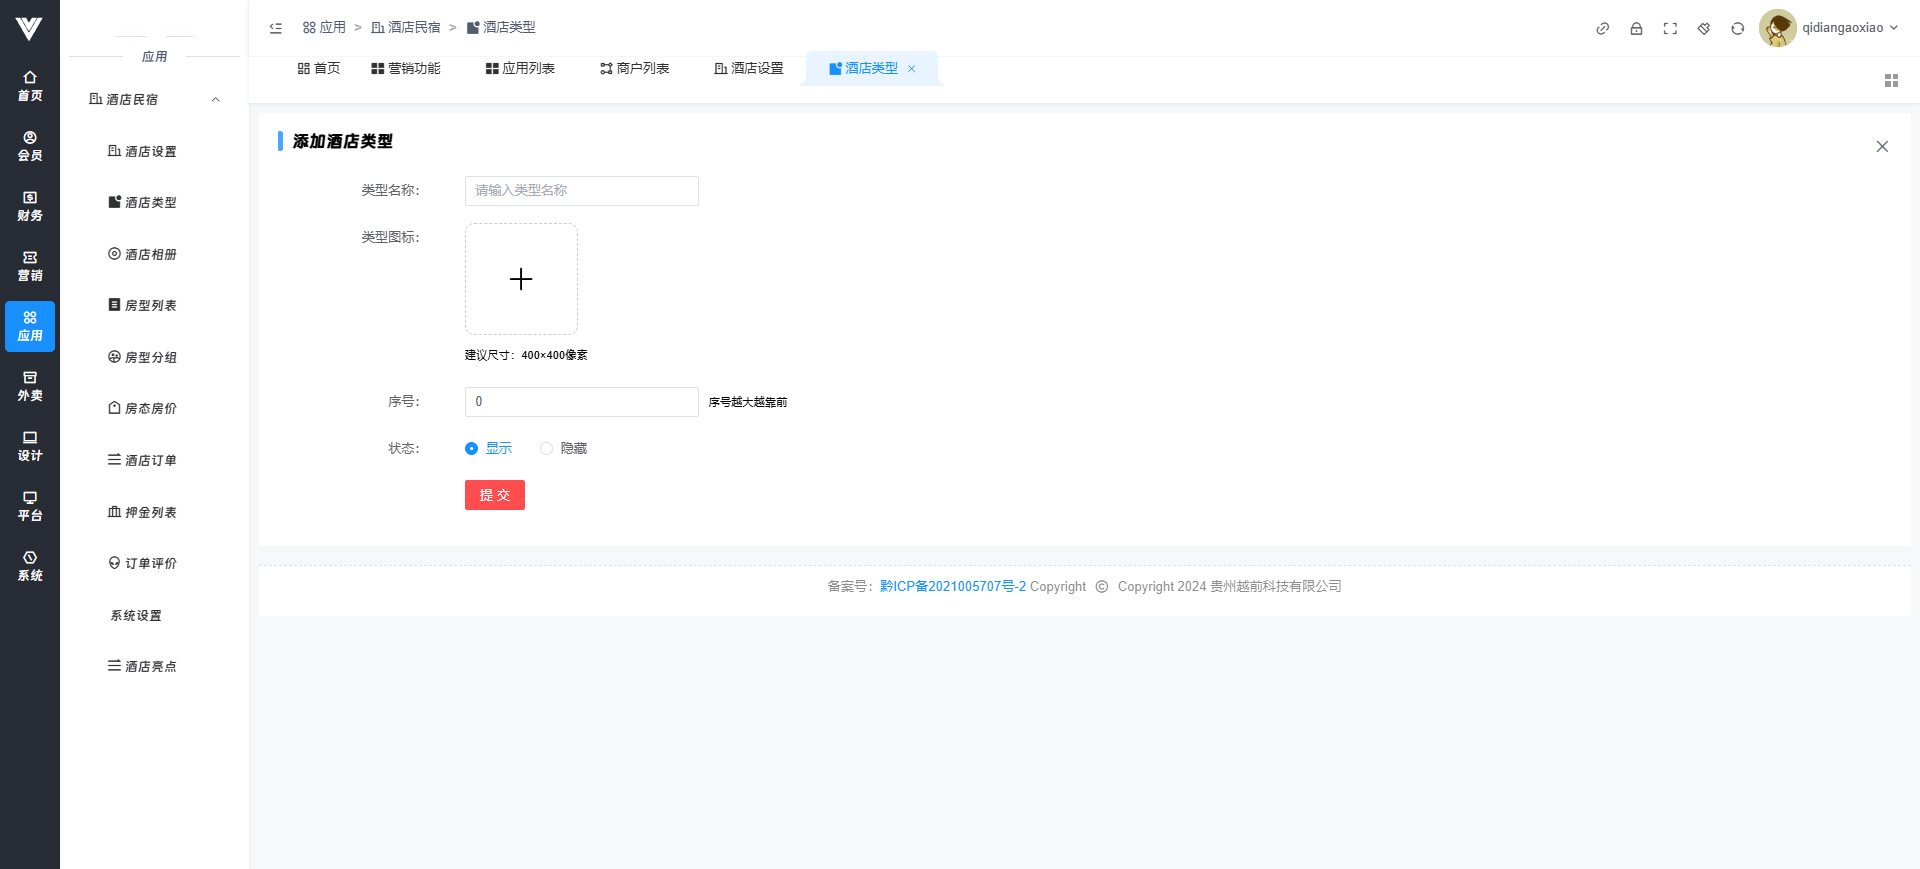
Task: Click the 类型名称 input field
Action: click(x=581, y=191)
